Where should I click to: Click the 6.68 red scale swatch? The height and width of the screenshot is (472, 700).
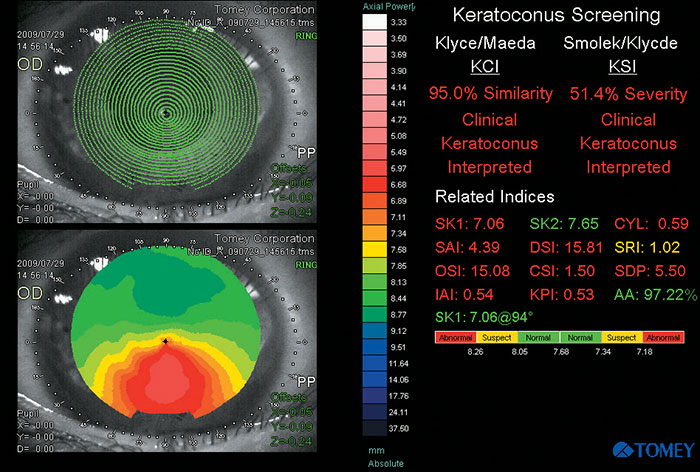pyautogui.click(x=375, y=184)
